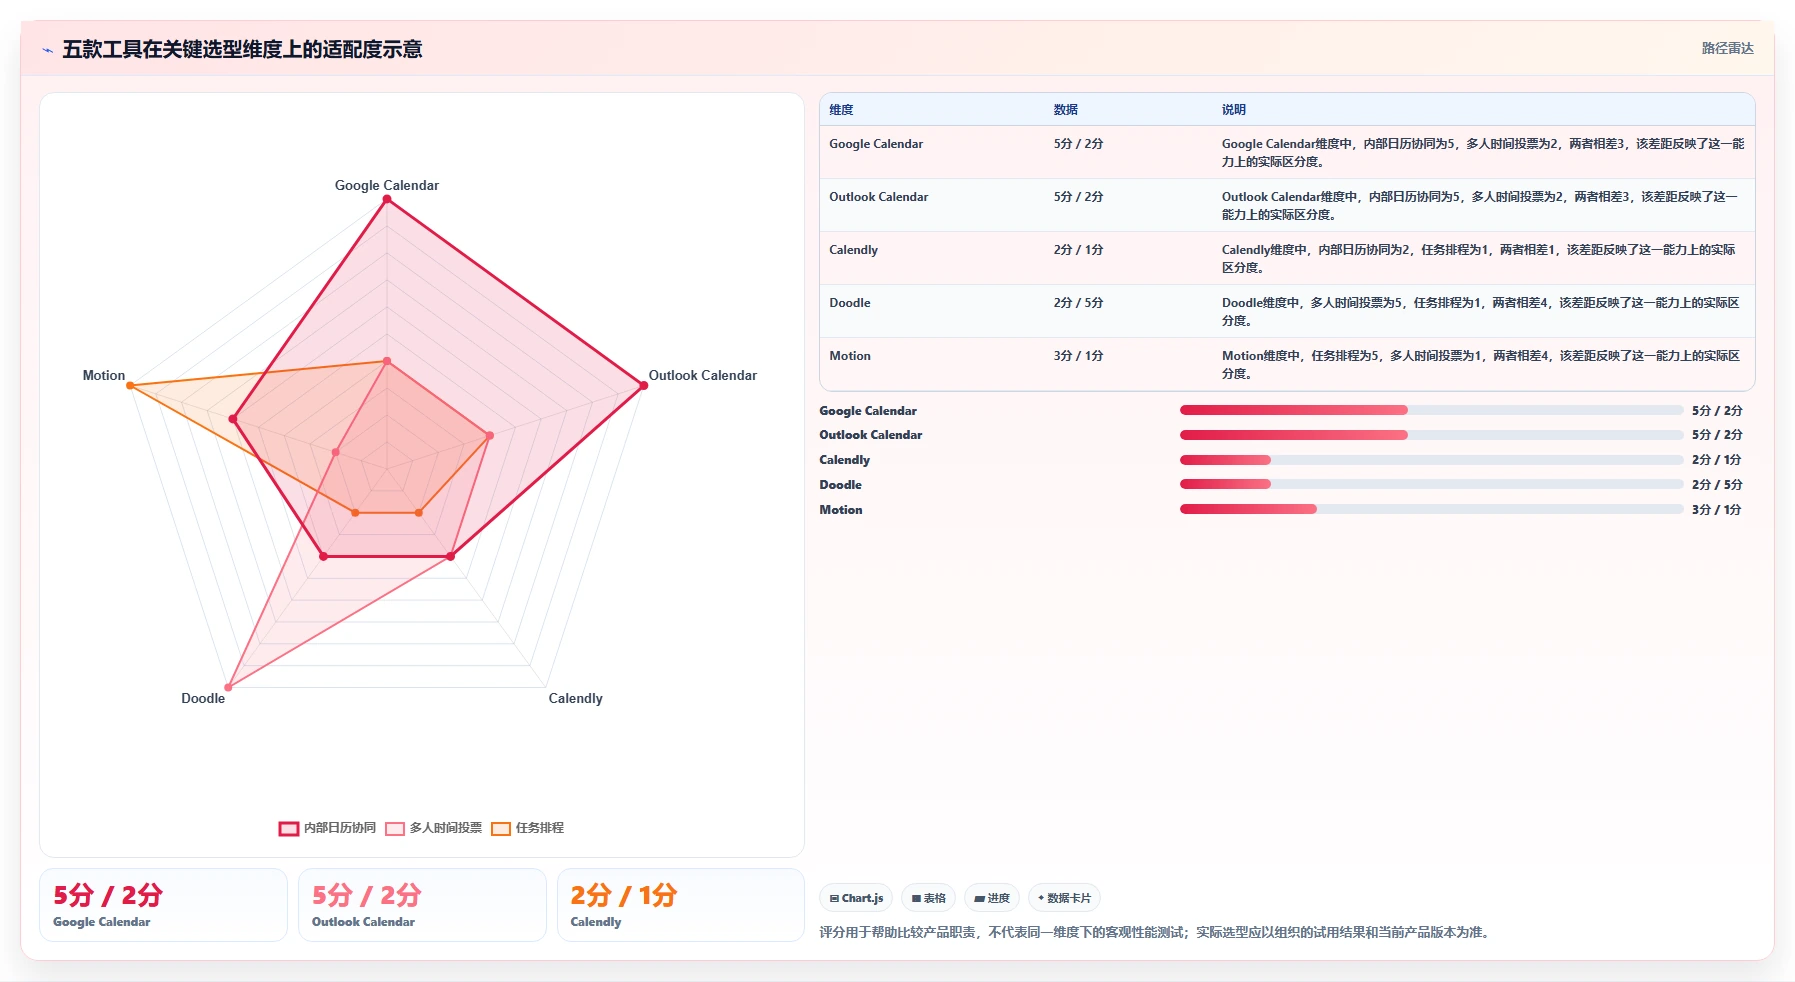Viewport: 1795px width, 982px height.
Task: Click the 维度 column header
Action: coord(841,110)
